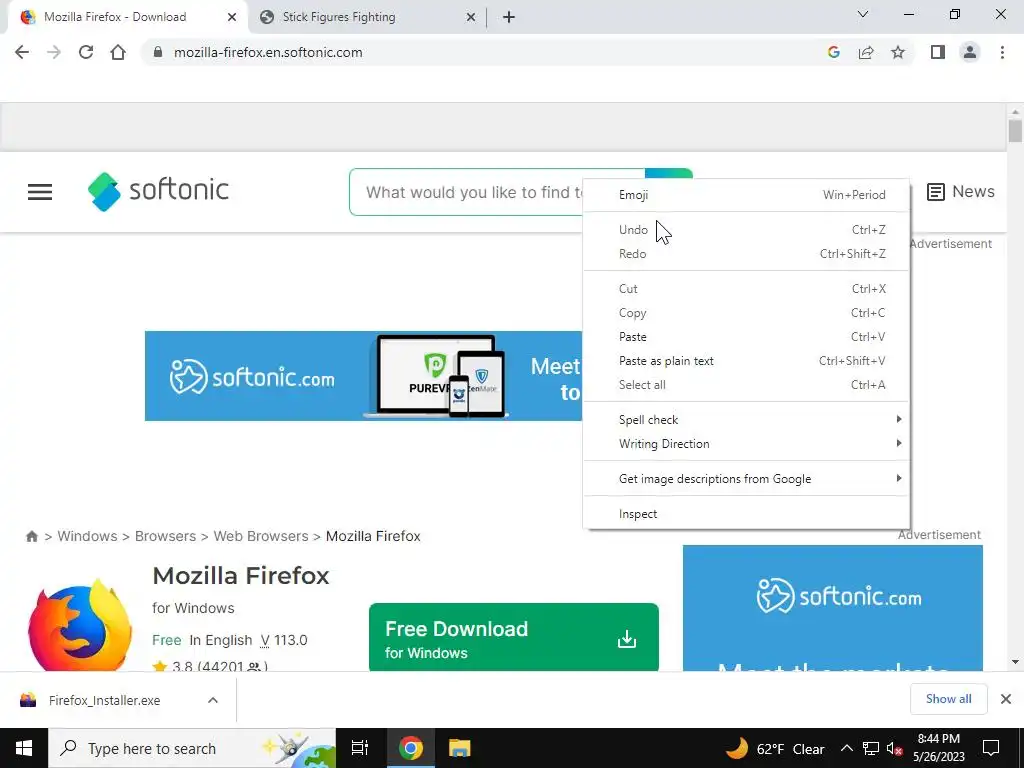Click page scrollbar down arrow
Image resolution: width=1024 pixels, height=768 pixels.
[1015, 662]
